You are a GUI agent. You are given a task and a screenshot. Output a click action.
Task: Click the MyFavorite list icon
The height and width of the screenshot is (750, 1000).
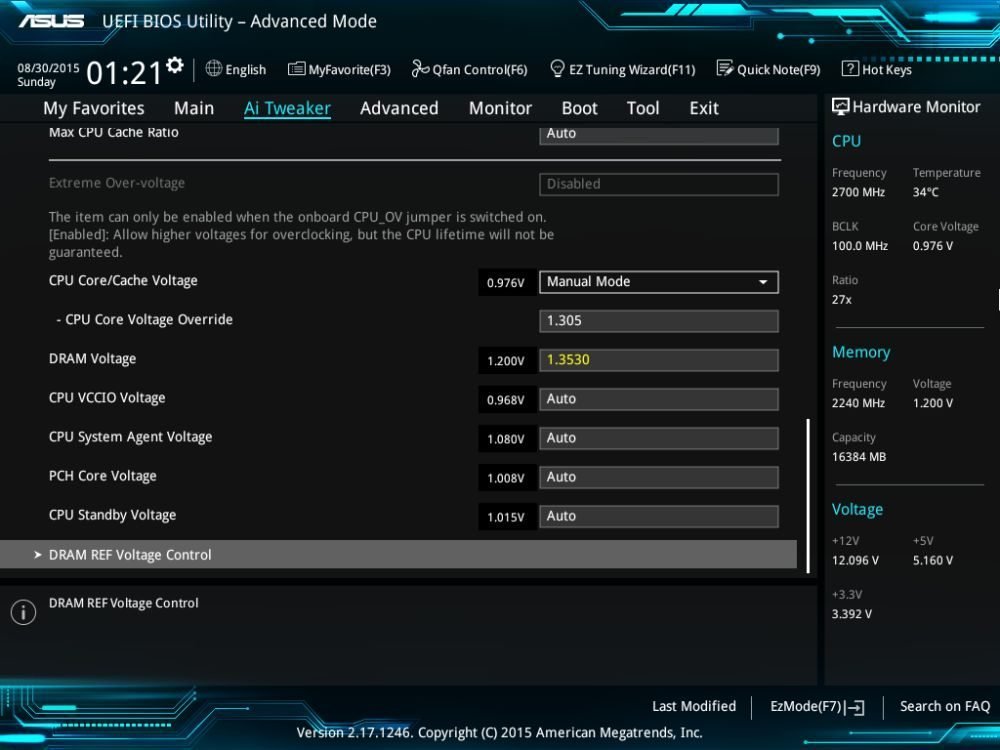click(296, 69)
